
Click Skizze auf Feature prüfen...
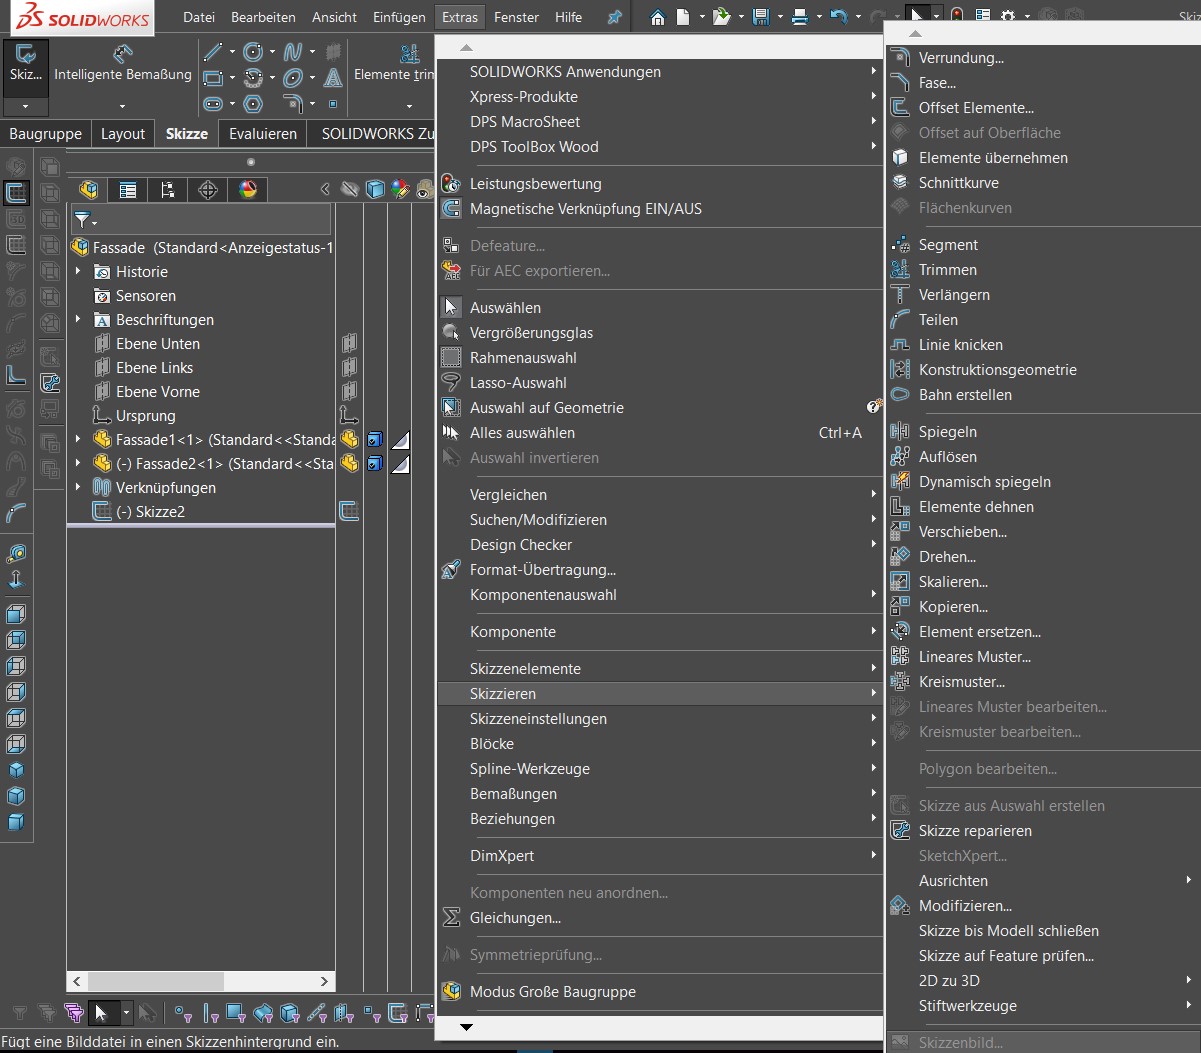(x=1006, y=956)
